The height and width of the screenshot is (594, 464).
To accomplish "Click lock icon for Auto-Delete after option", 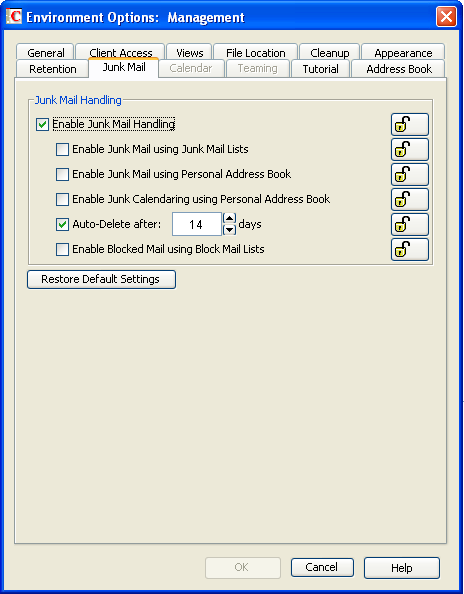I will click(x=409, y=224).
